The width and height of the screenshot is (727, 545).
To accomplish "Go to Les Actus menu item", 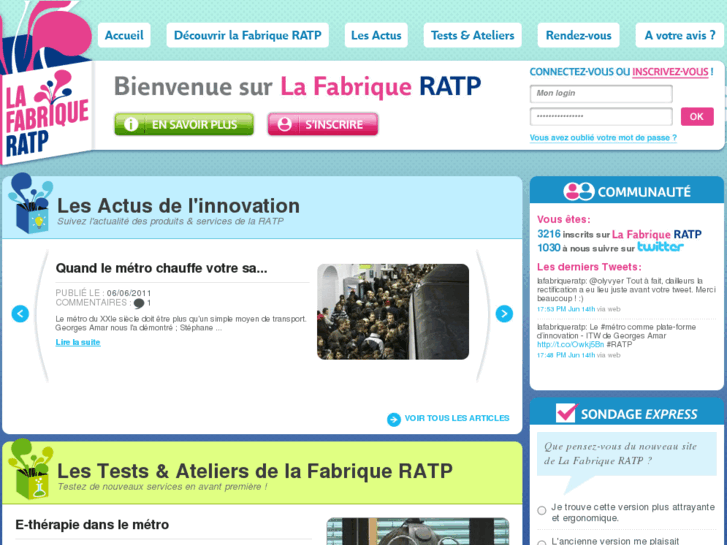I will [376, 35].
